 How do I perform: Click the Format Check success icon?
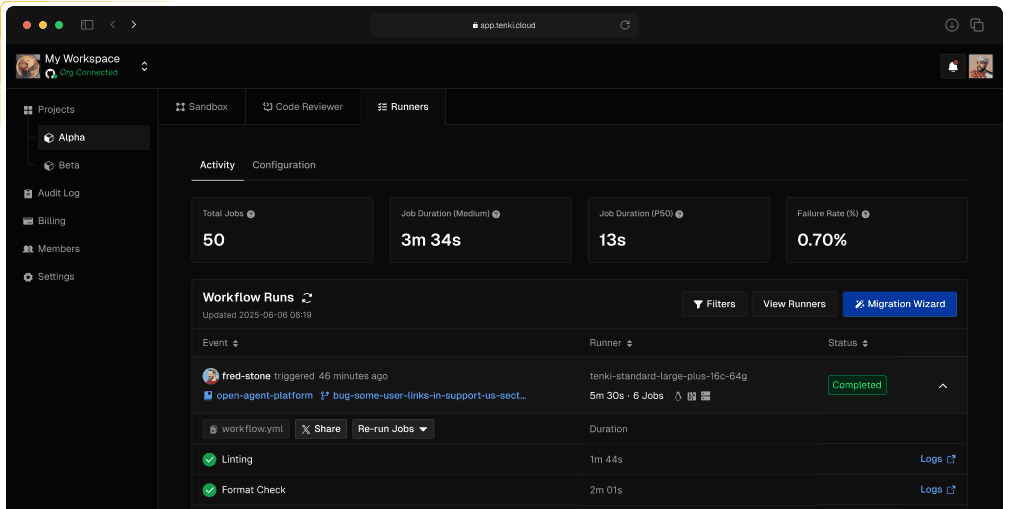tap(209, 490)
